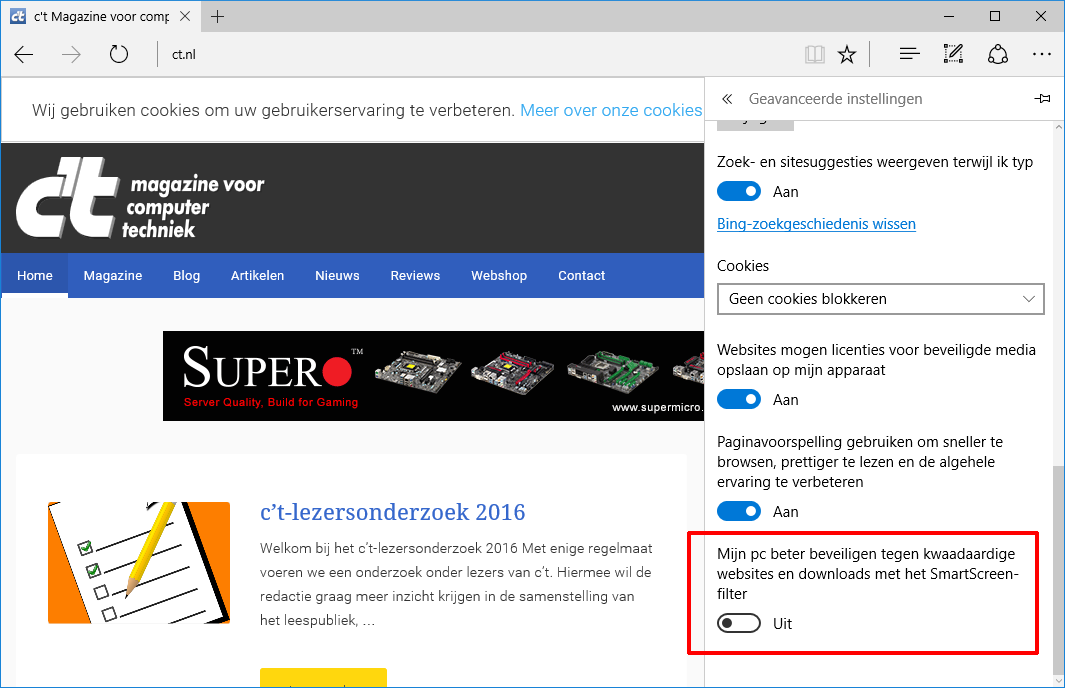Open the More actions menu
The height and width of the screenshot is (688, 1065).
click(x=1042, y=54)
